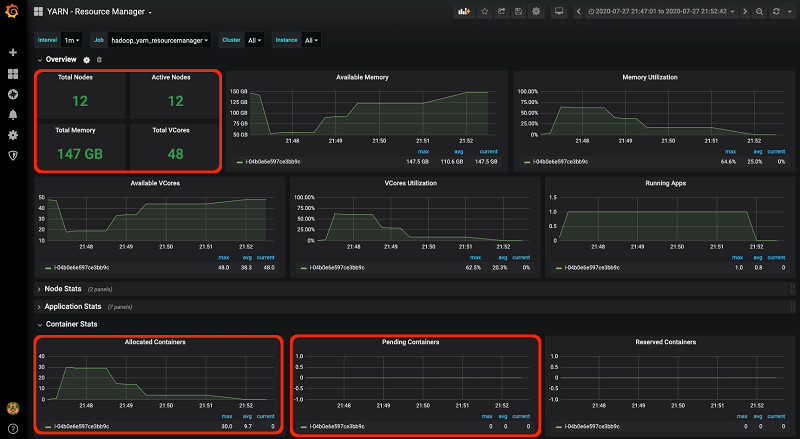
Task: Open the Interval 1m dropdown
Action: click(71, 40)
